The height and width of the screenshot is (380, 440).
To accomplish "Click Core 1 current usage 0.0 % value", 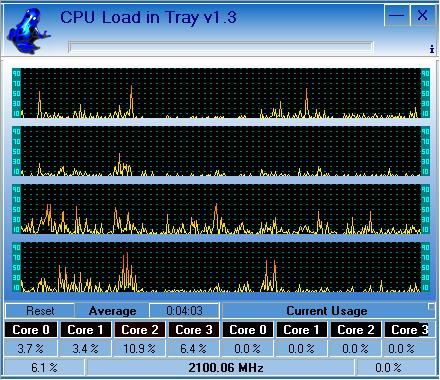I will pos(301,349).
